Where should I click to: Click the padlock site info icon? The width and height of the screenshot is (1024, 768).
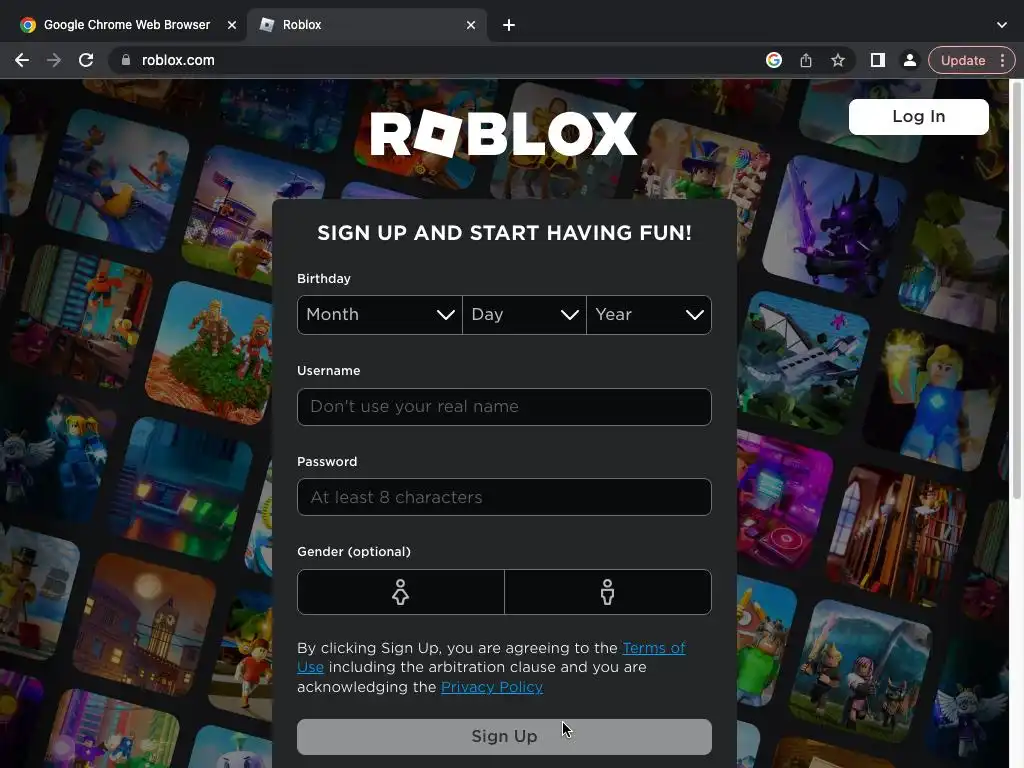[x=125, y=60]
